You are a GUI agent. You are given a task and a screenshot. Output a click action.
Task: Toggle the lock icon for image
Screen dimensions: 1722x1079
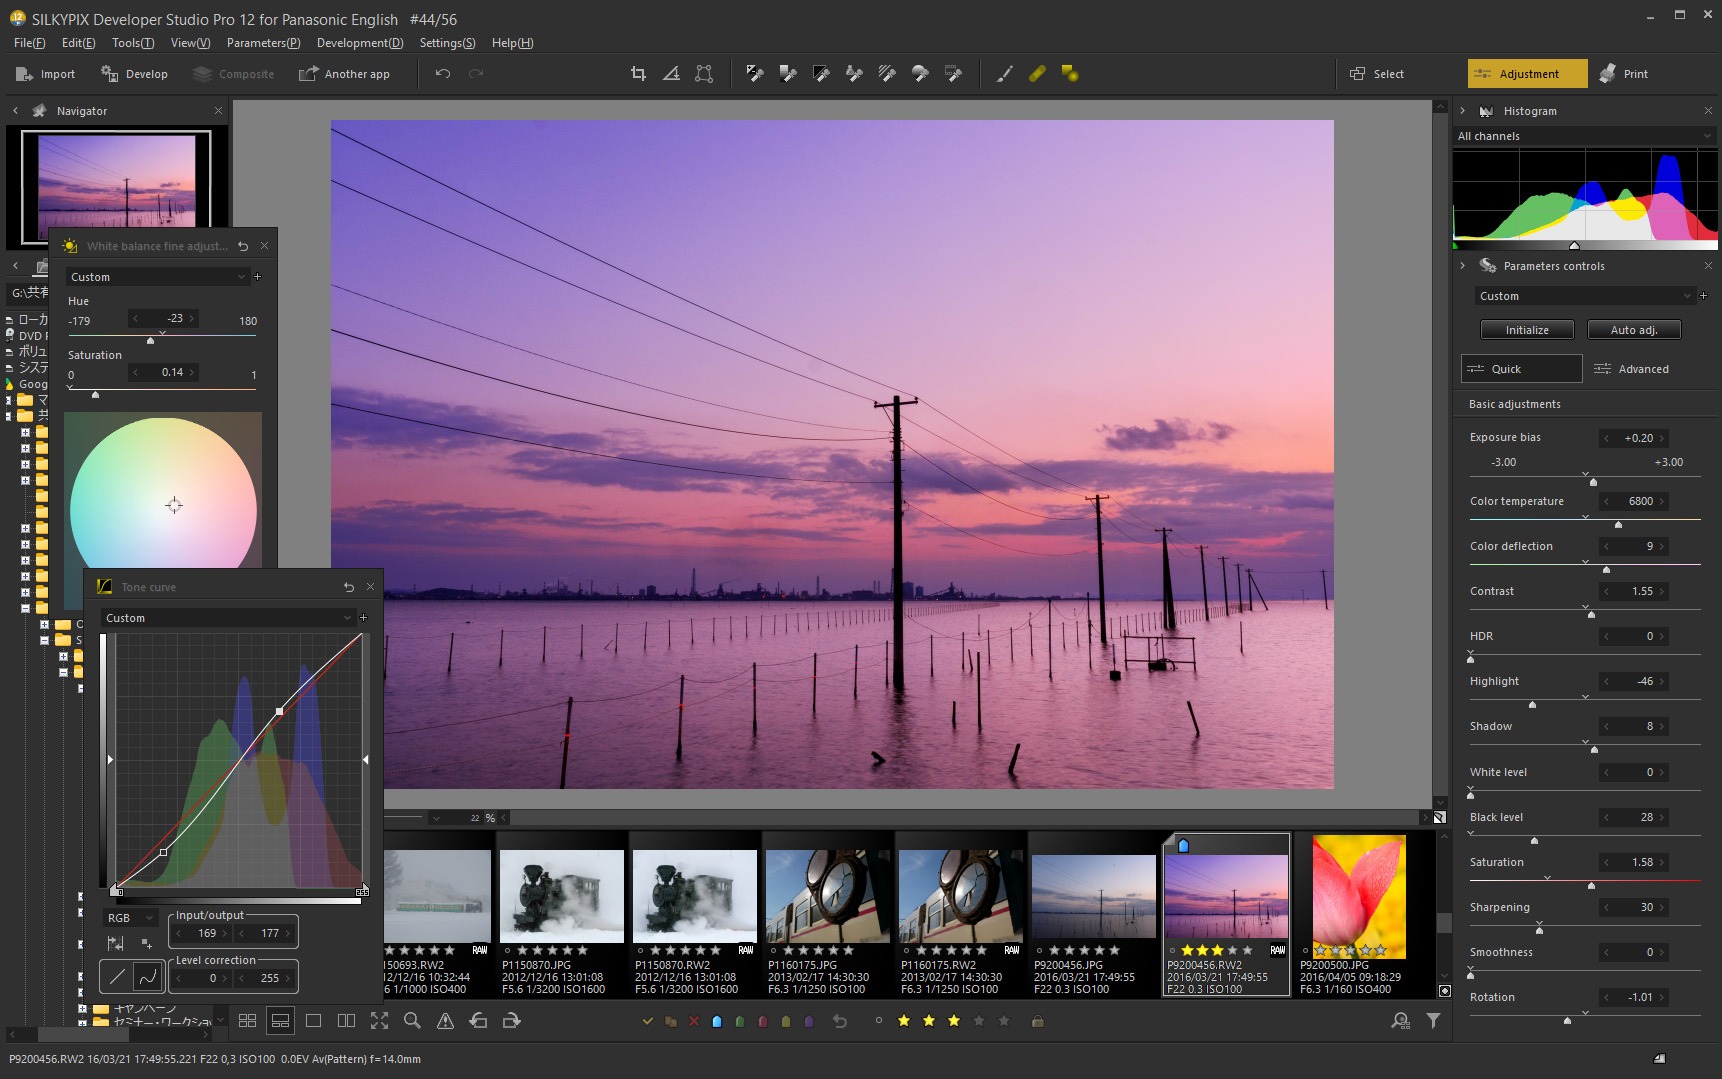click(1038, 1021)
